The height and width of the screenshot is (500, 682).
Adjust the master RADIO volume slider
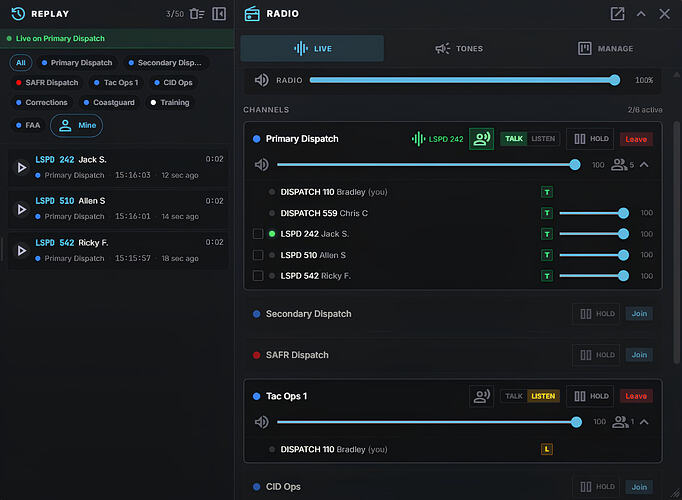coord(465,80)
